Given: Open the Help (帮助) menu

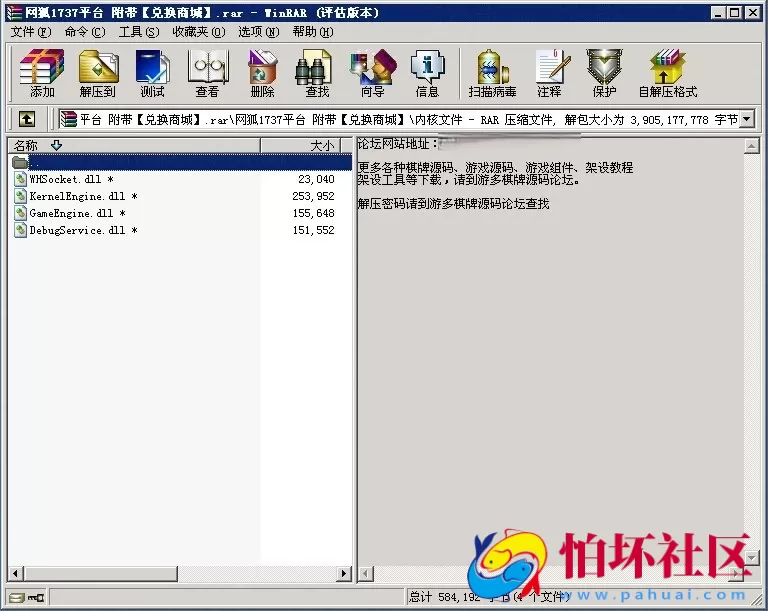Looking at the screenshot, I should coord(313,32).
